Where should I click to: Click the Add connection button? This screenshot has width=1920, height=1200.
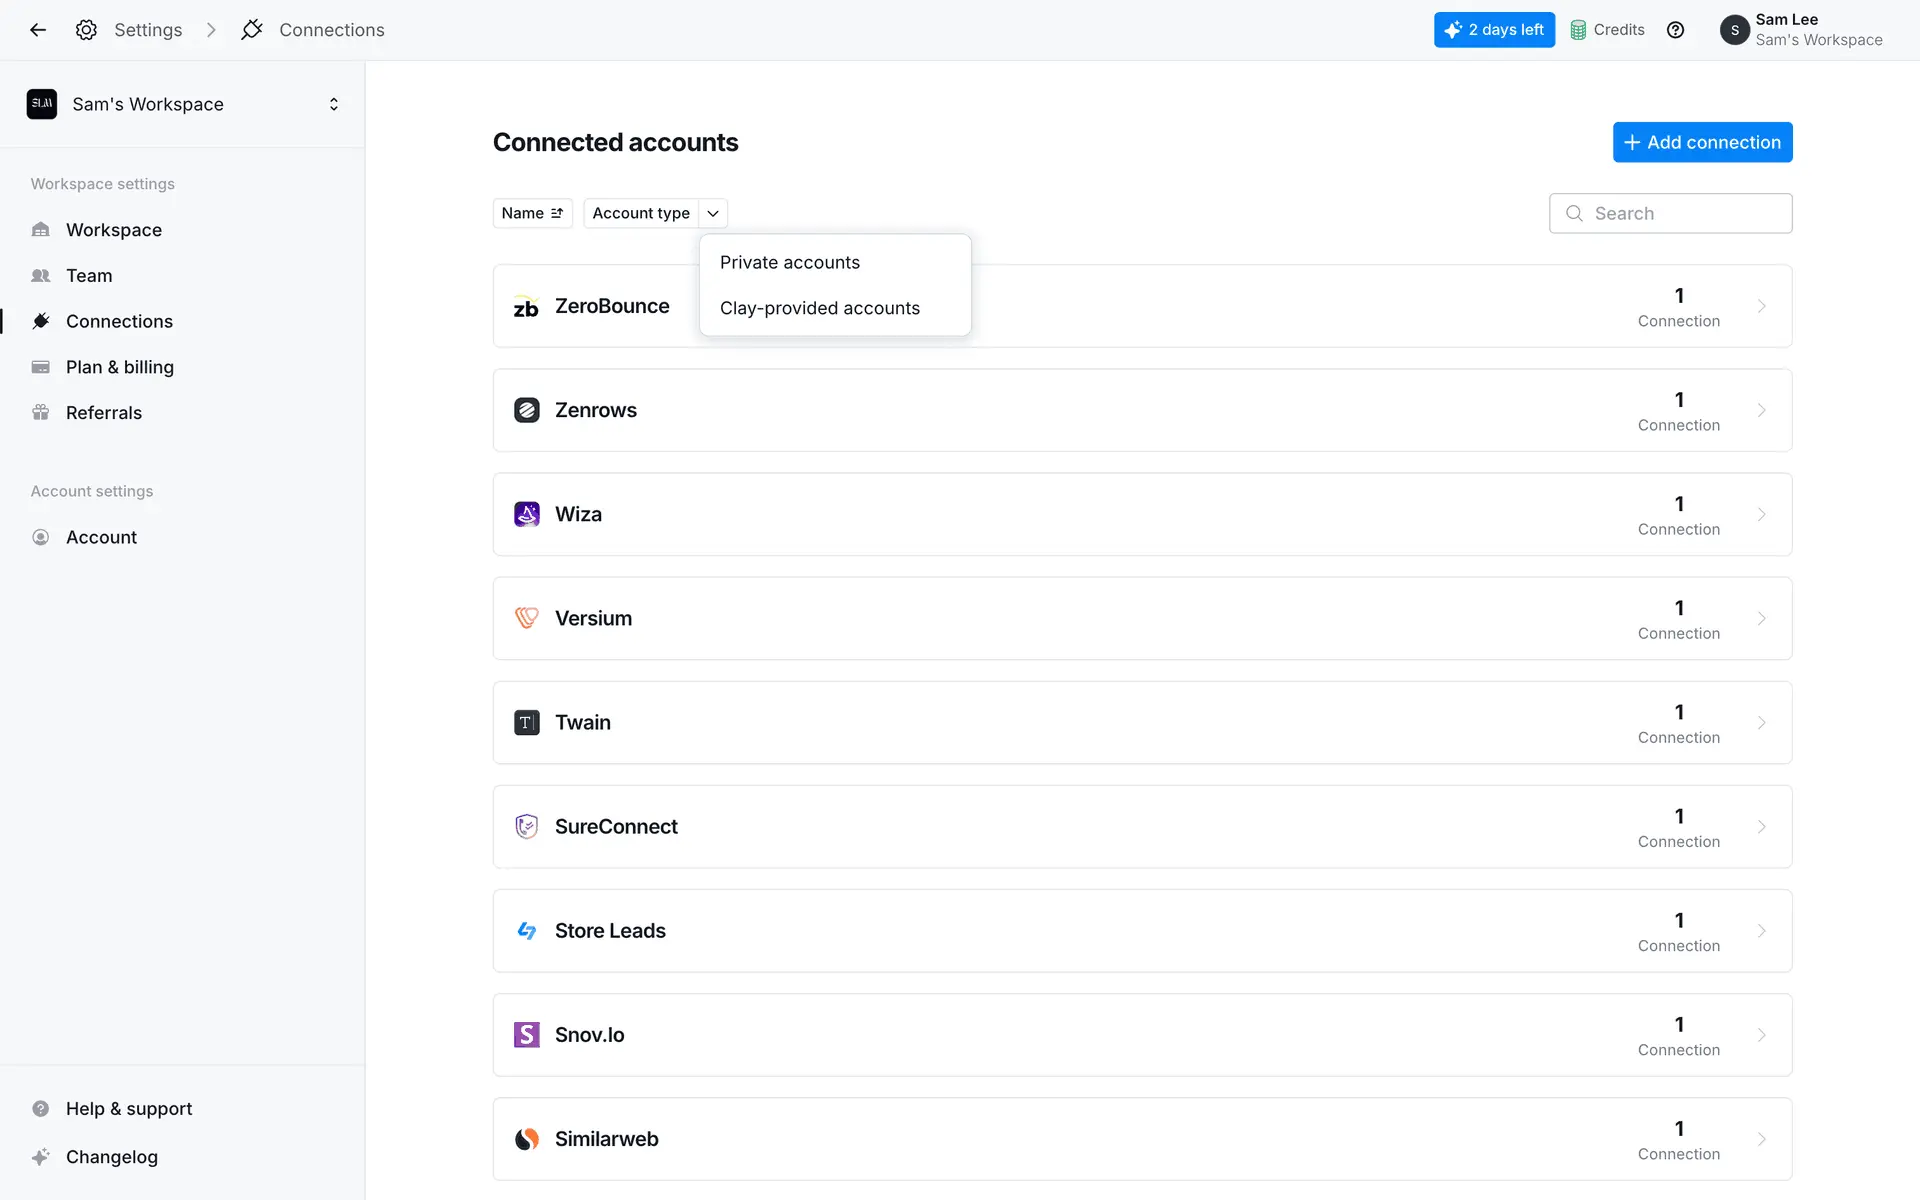coord(1702,142)
